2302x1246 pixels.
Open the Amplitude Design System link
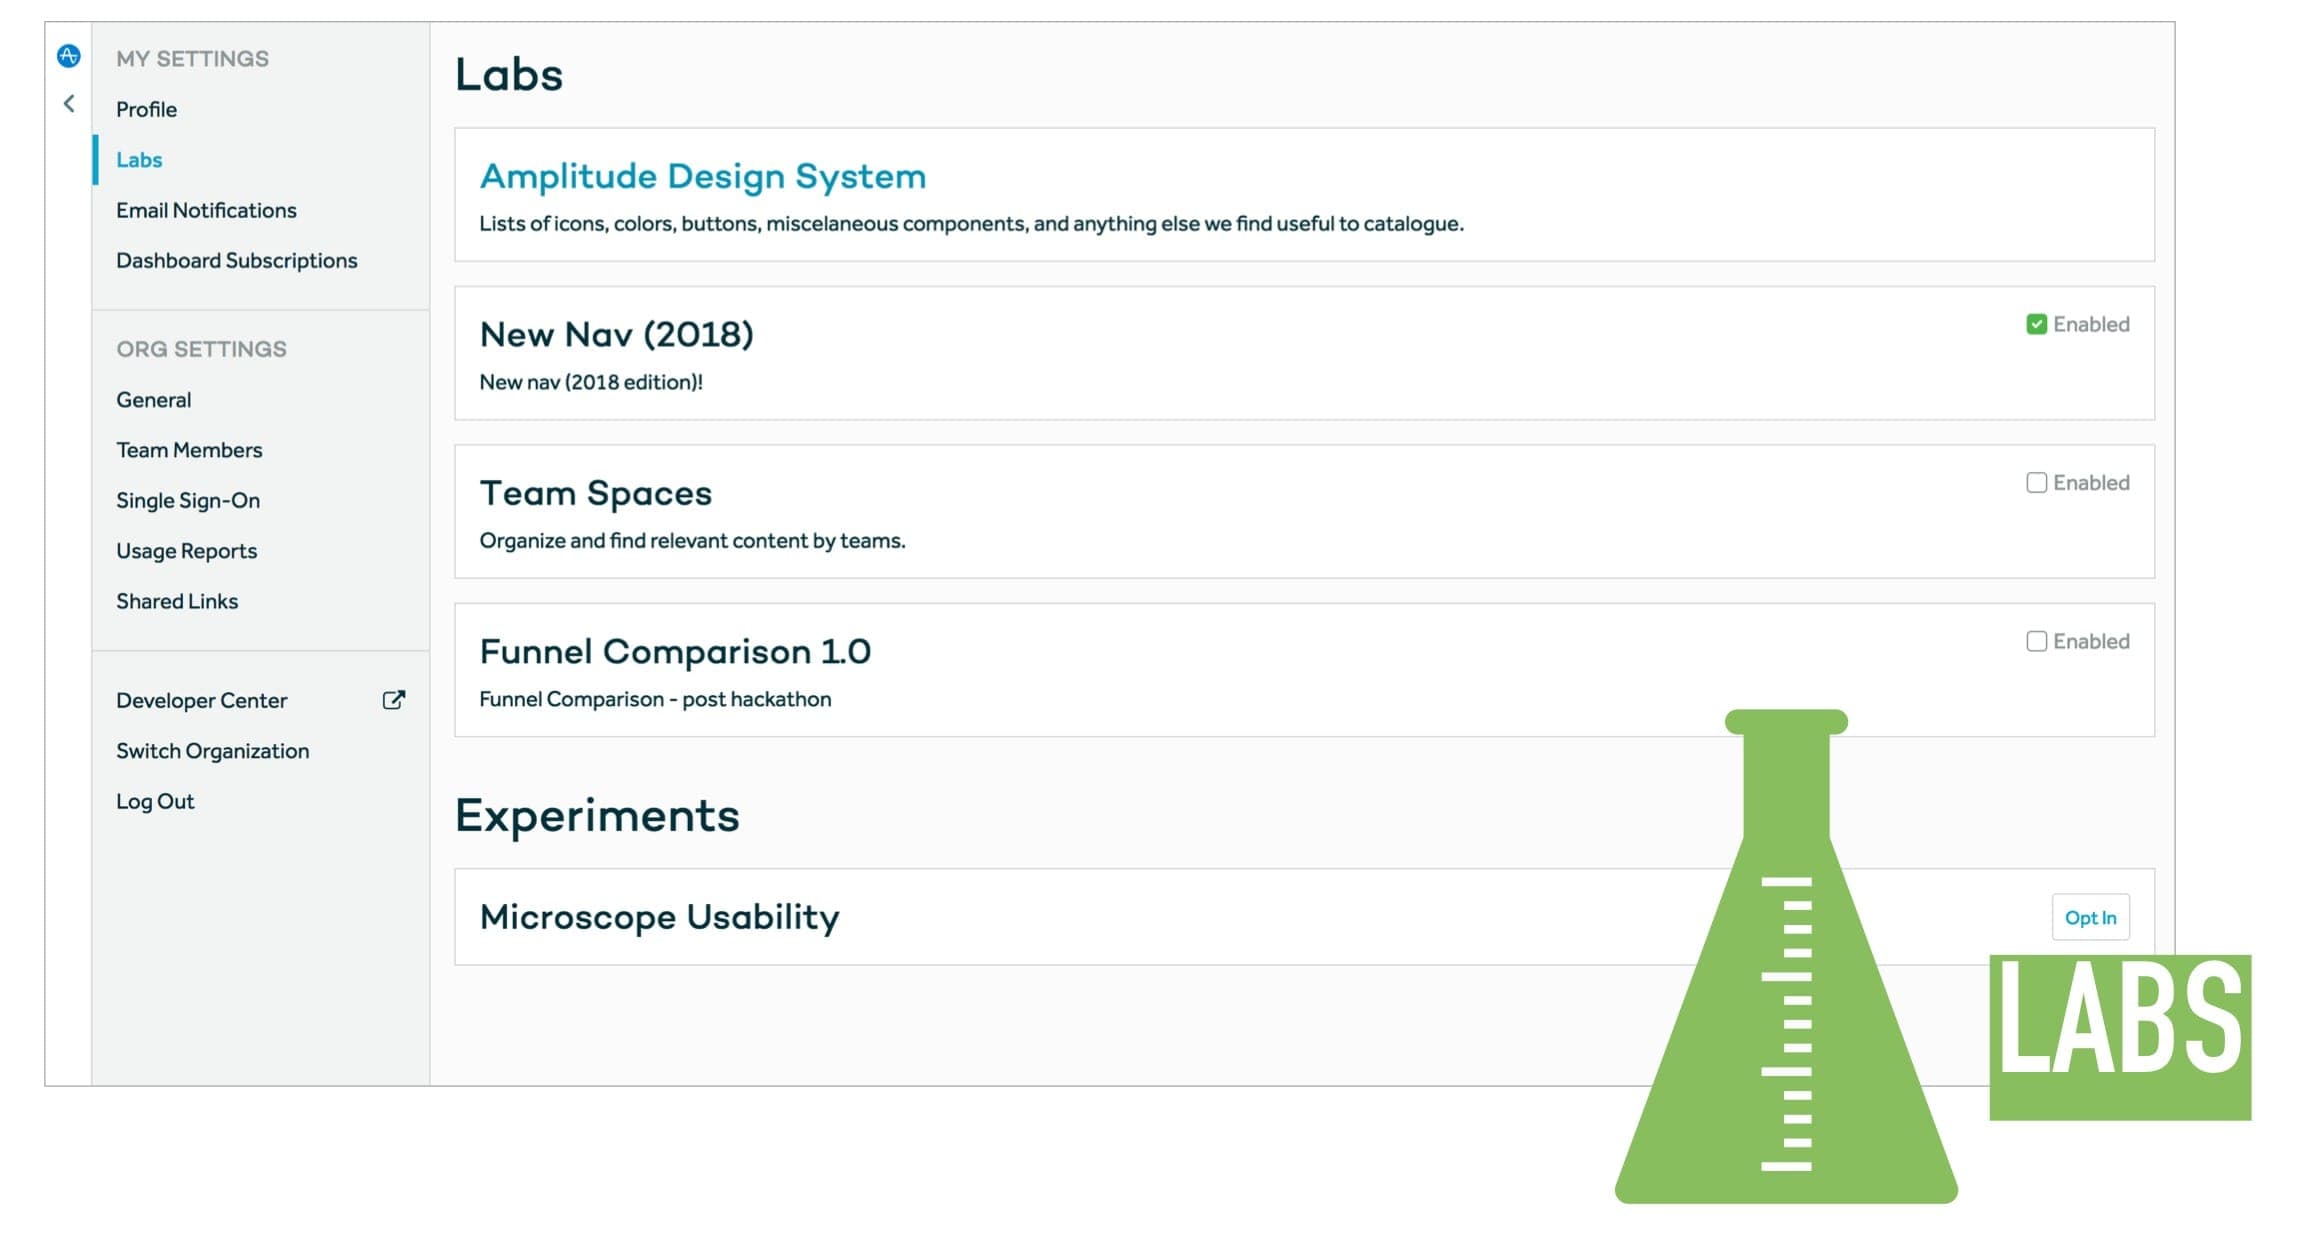702,176
